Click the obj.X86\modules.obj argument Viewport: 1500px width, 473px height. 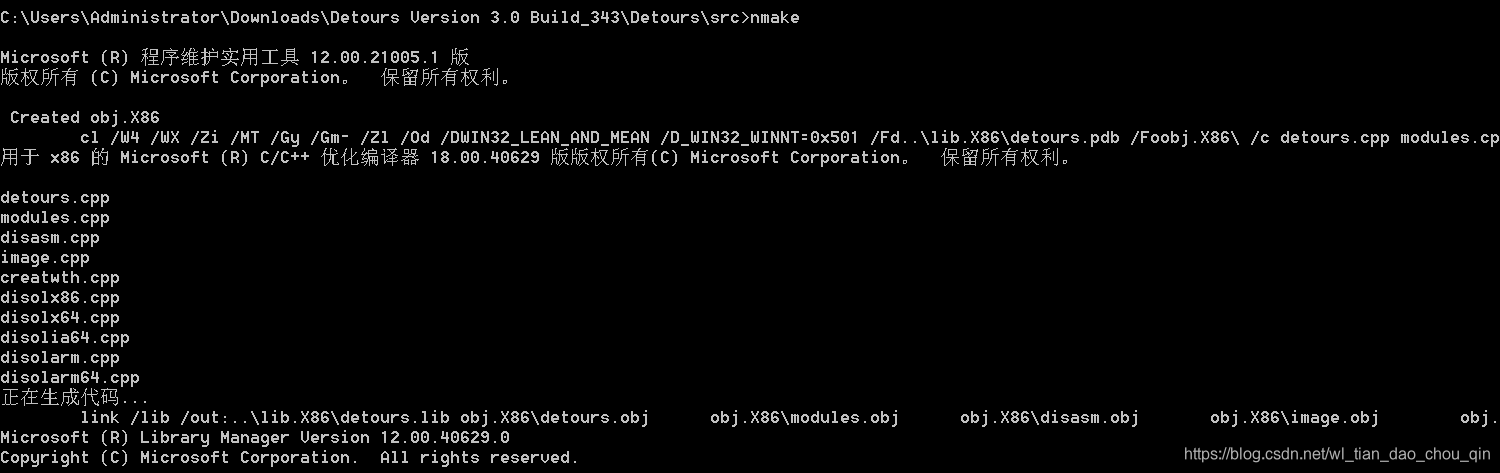pos(805,418)
